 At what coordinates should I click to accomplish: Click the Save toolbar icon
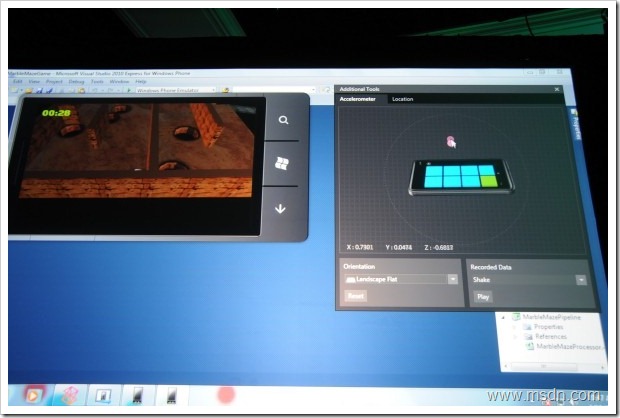40,90
